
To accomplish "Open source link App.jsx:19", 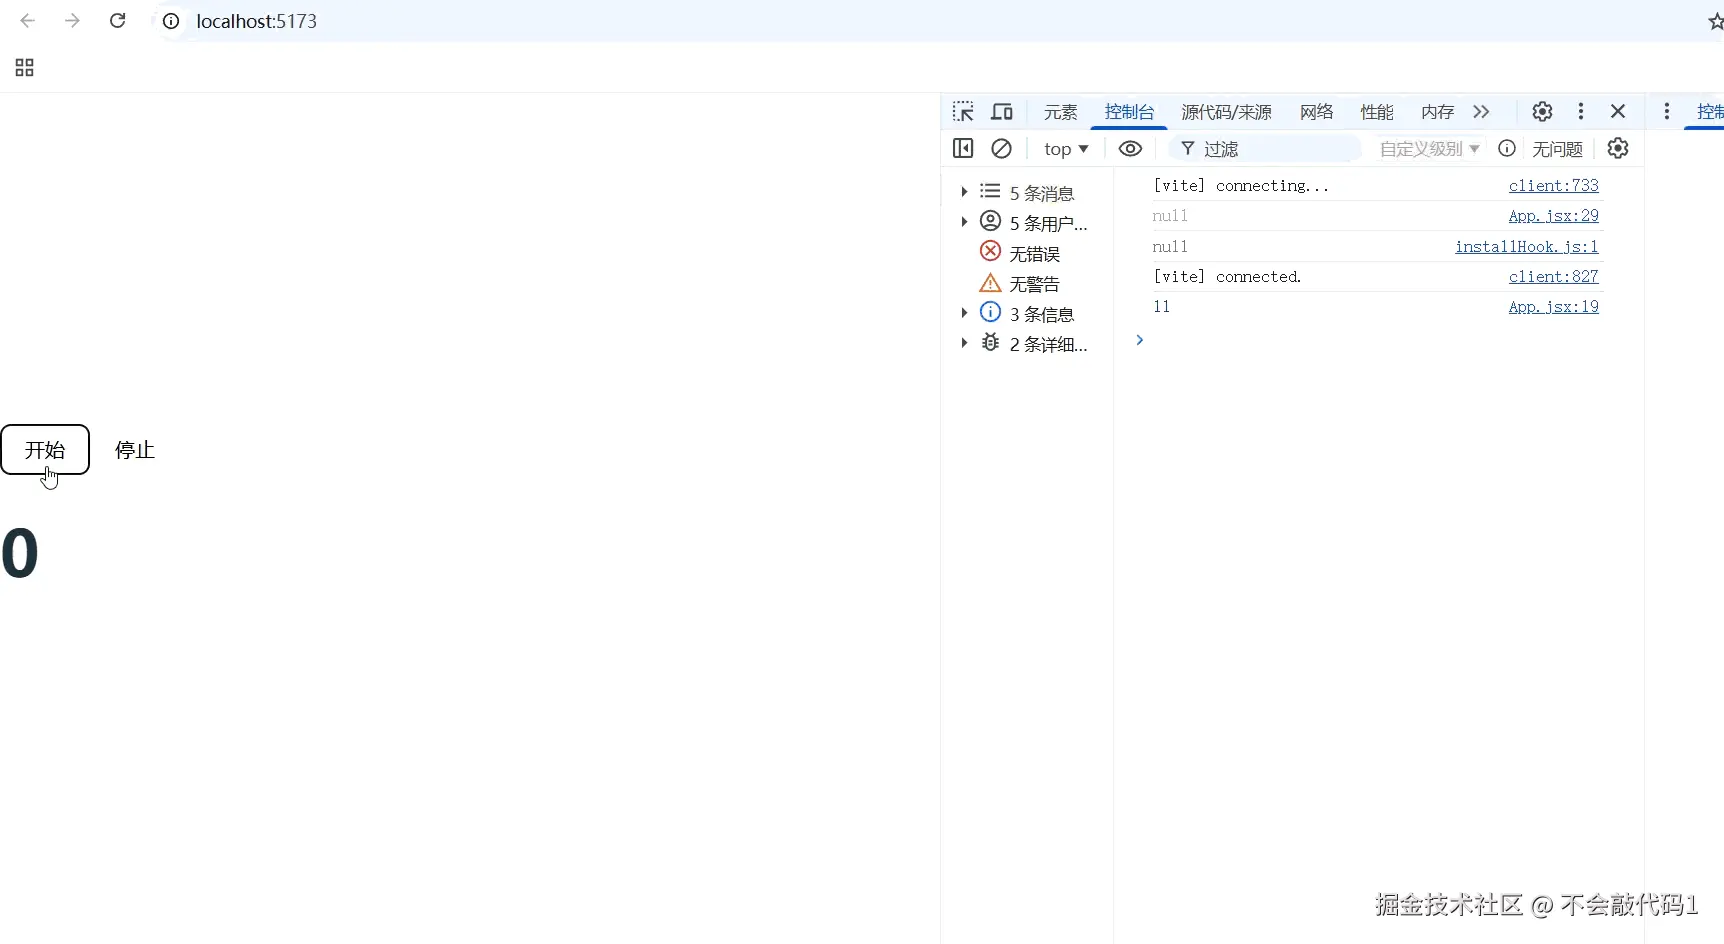I will (x=1553, y=306).
